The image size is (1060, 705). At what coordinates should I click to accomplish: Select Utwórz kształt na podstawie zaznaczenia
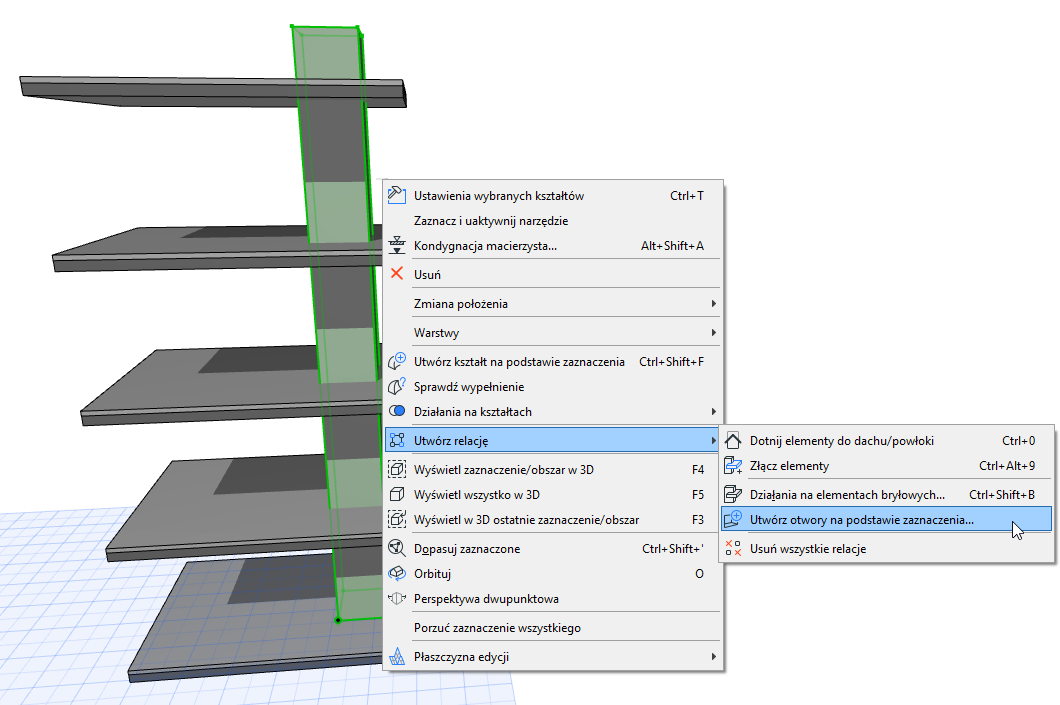coord(552,362)
